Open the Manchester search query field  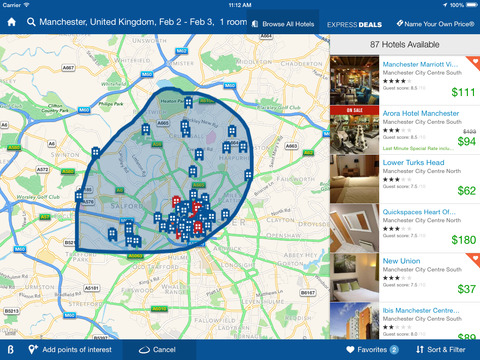tap(143, 22)
